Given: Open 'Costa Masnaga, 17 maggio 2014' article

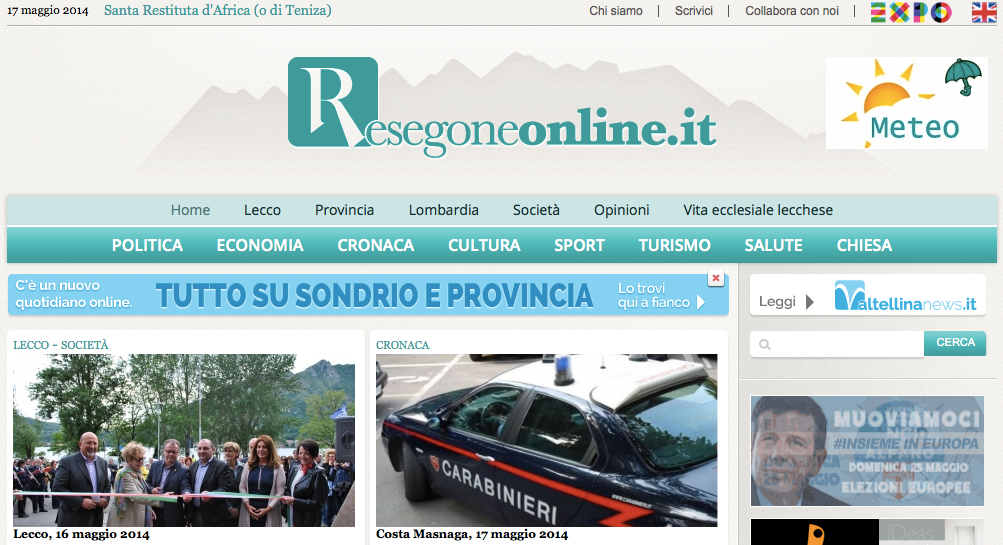Looking at the screenshot, I should coord(471,534).
